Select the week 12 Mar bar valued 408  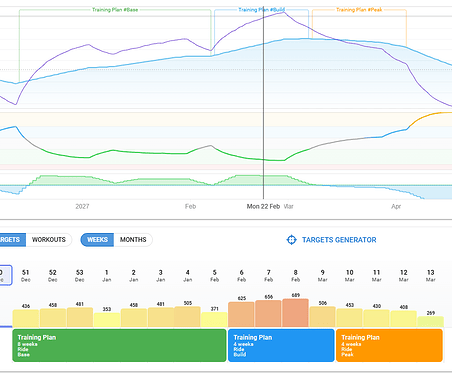click(x=404, y=319)
